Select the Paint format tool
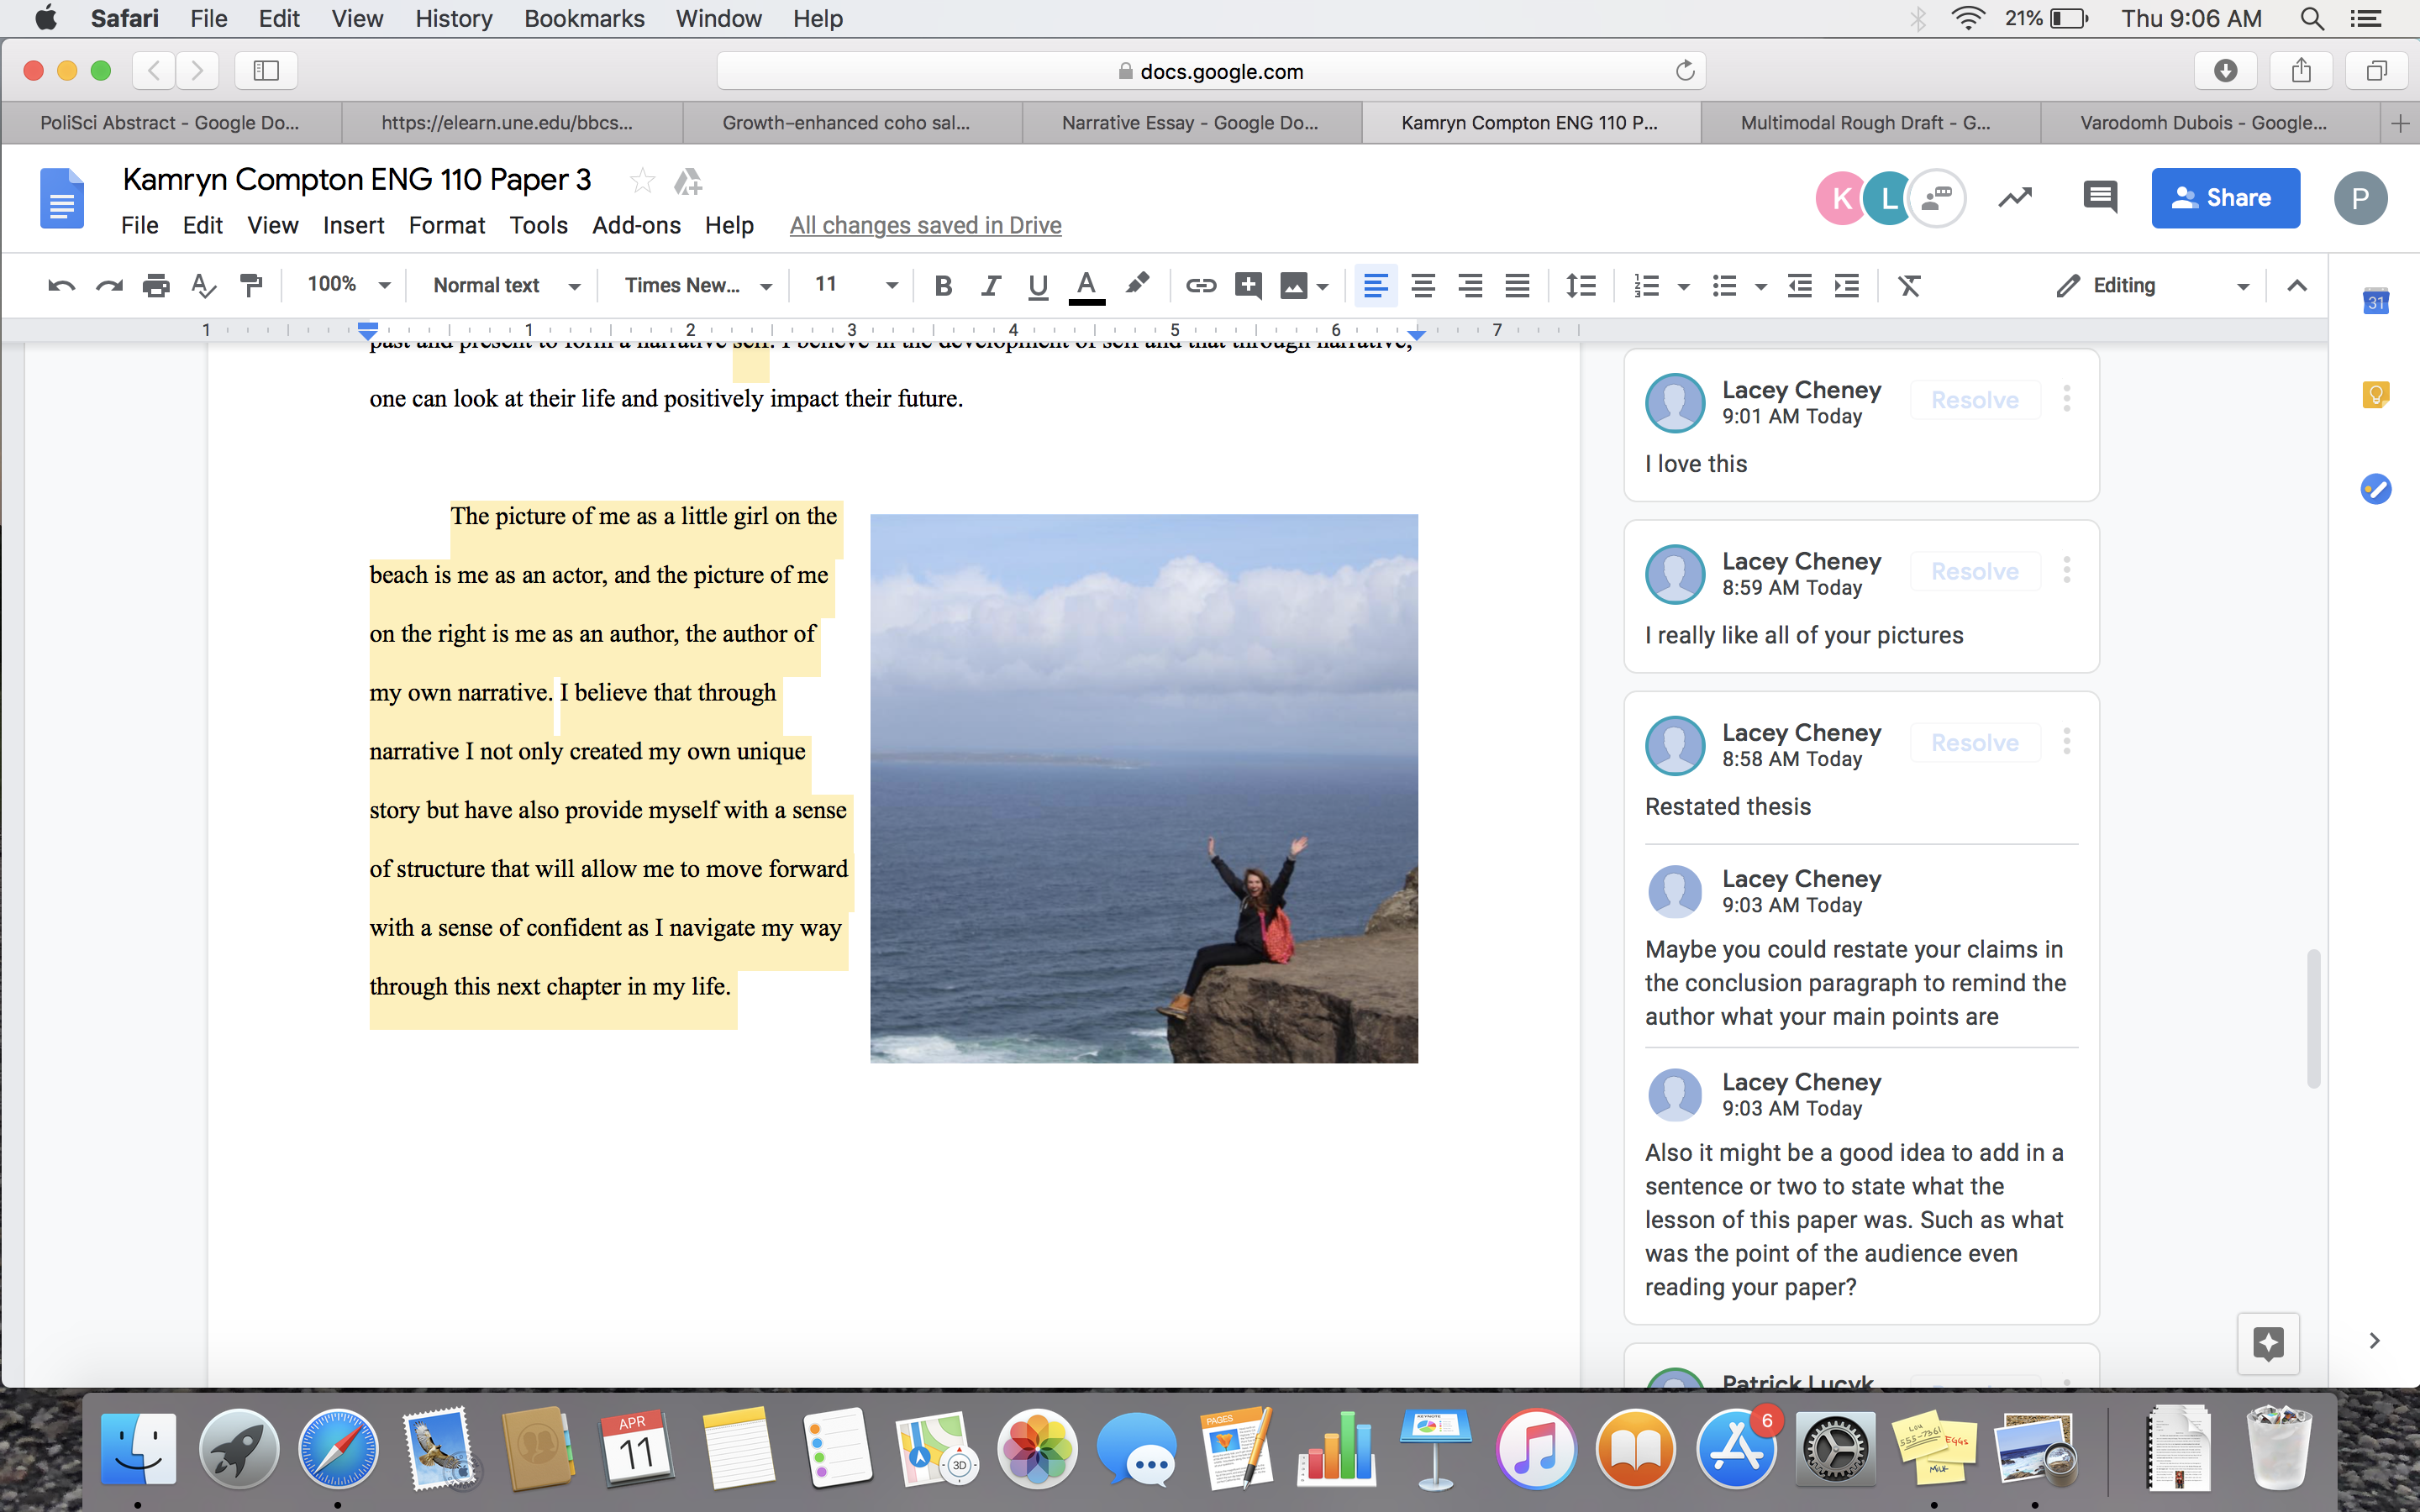This screenshot has width=2420, height=1512. click(x=251, y=286)
